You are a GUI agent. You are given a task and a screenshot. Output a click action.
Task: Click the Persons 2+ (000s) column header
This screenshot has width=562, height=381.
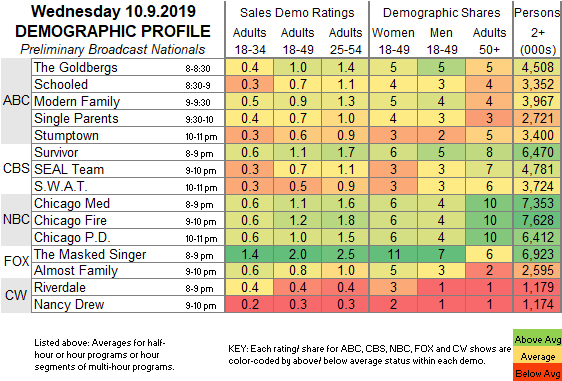click(538, 32)
